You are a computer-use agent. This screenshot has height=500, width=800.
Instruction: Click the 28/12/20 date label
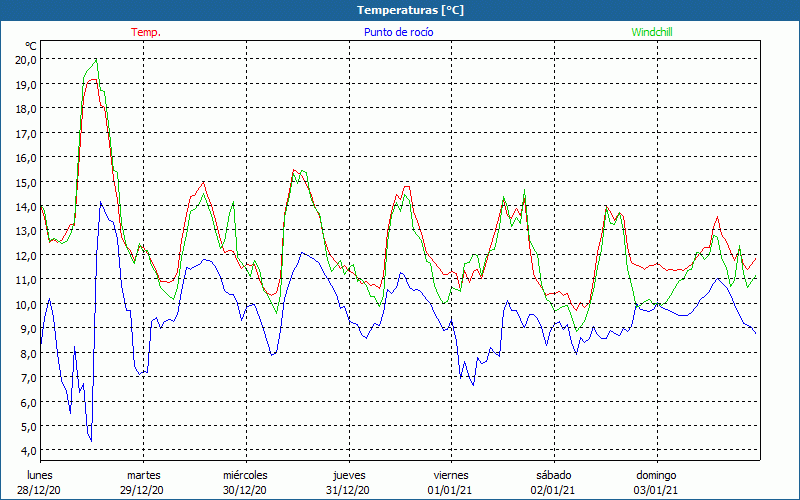coord(39,490)
